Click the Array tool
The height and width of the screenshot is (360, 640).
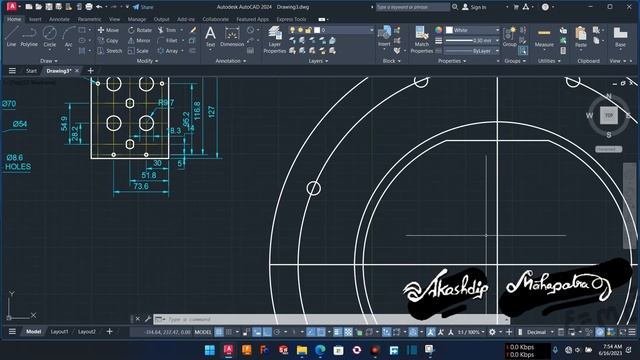click(168, 51)
